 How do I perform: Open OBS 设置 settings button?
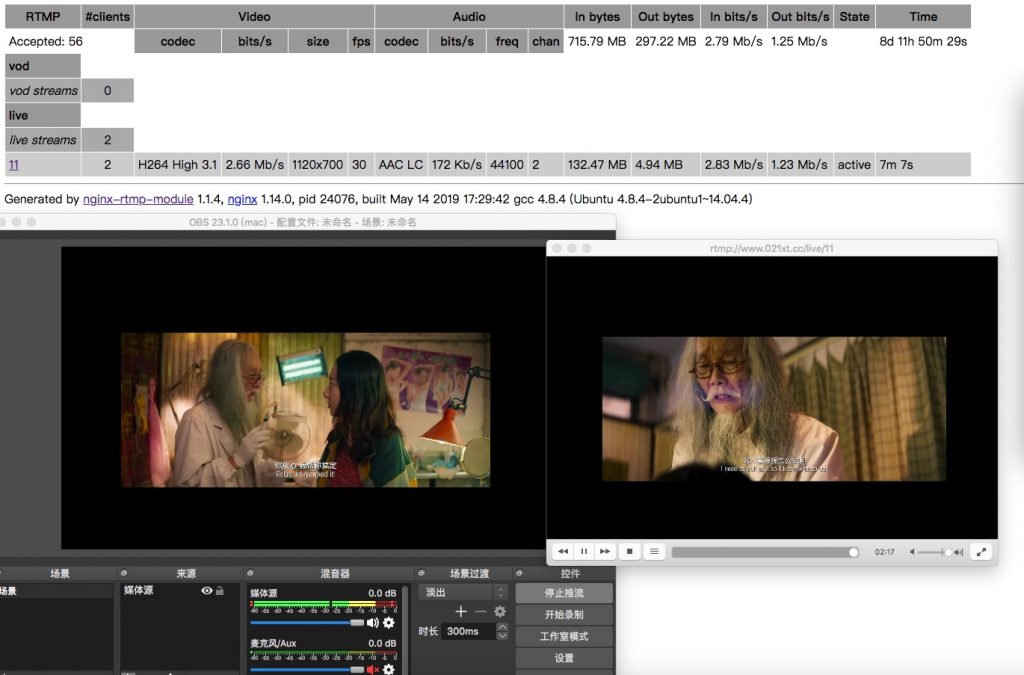[564, 657]
